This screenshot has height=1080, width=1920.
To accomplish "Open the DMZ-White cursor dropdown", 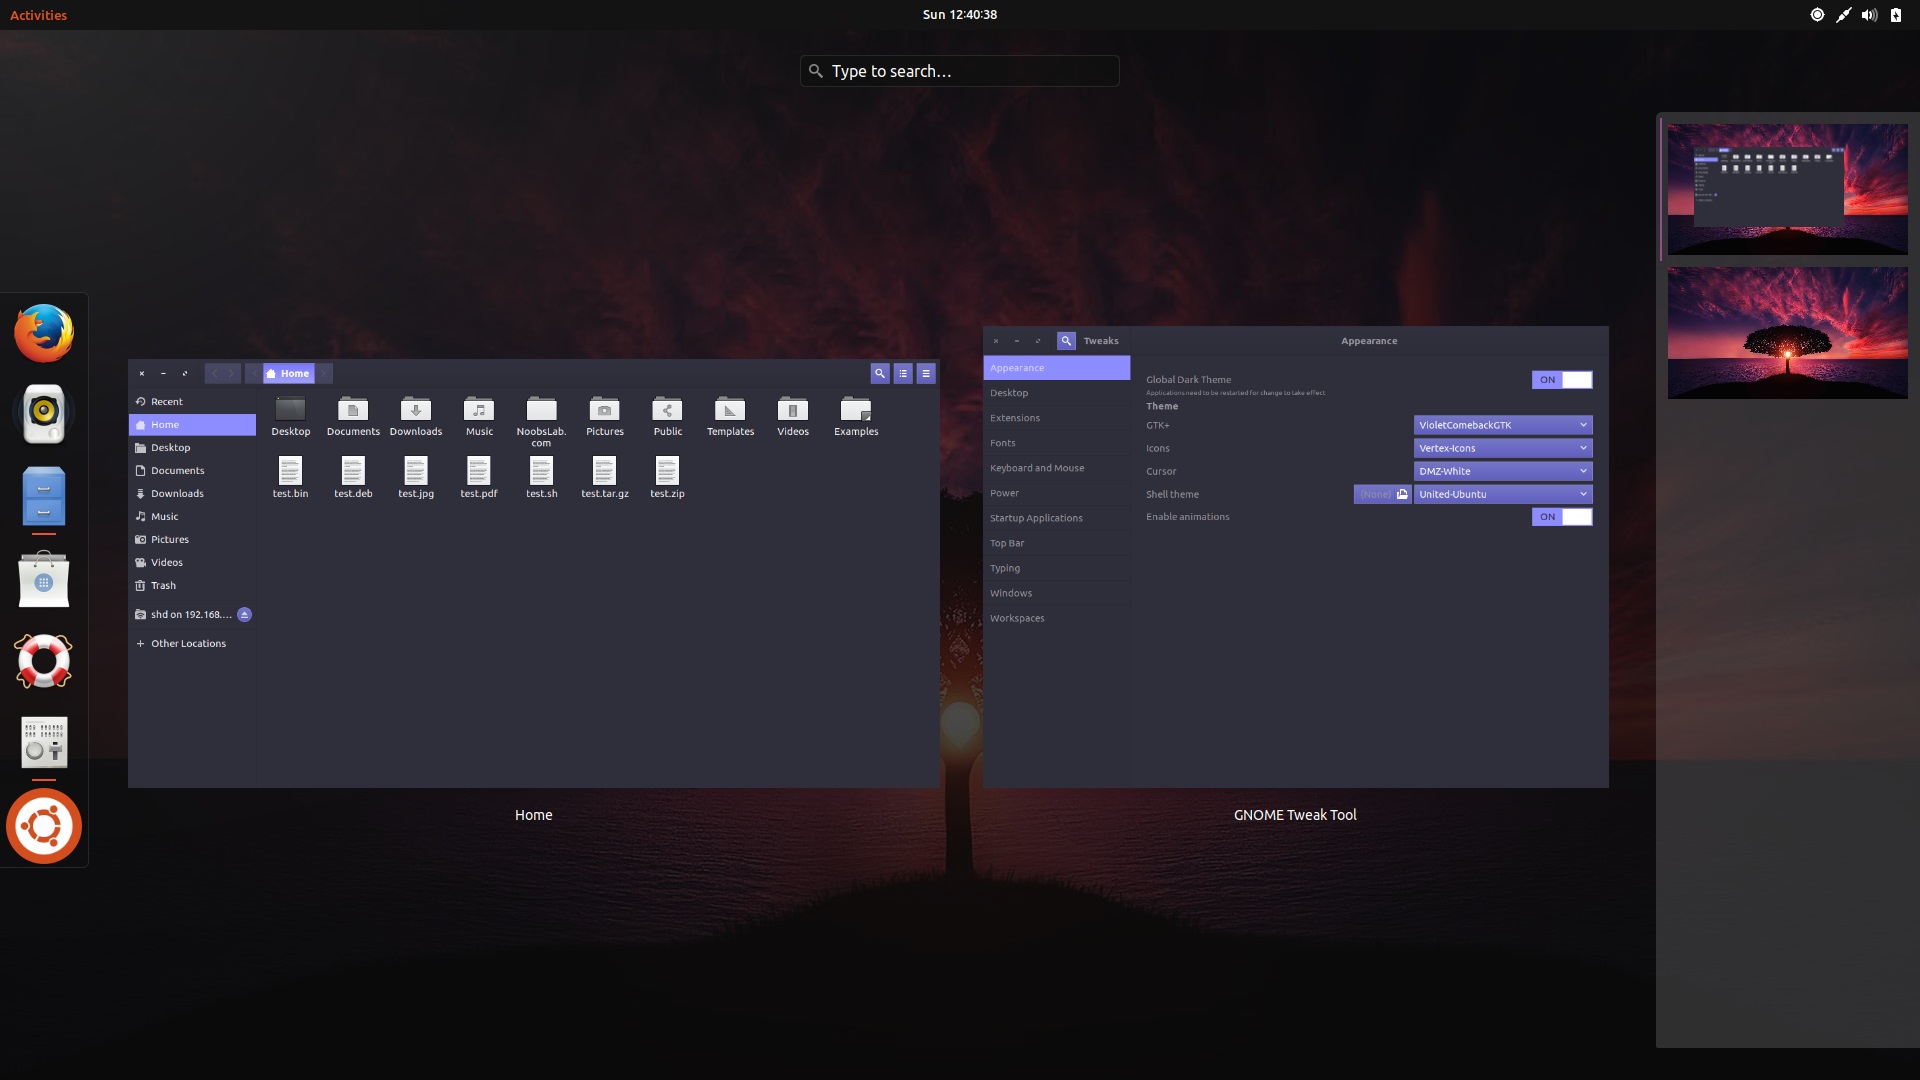I will tap(1501, 471).
